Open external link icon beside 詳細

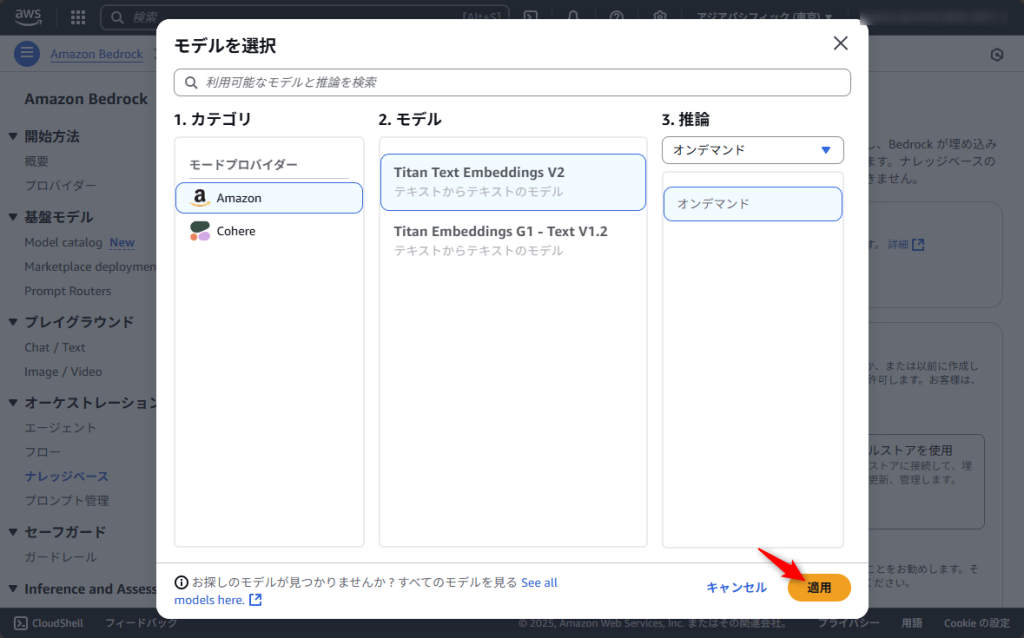coord(918,244)
